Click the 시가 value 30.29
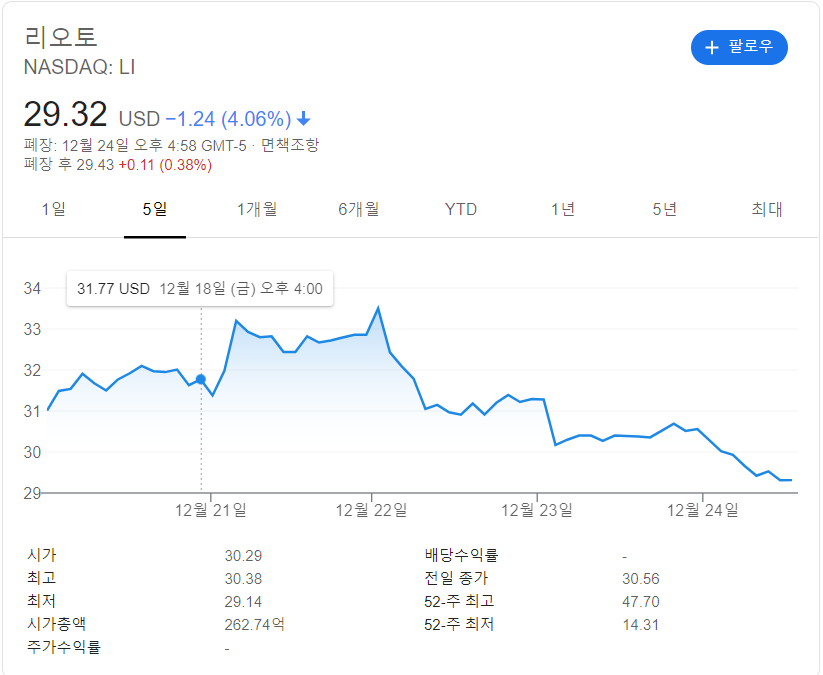The width and height of the screenshot is (823, 675). (x=243, y=555)
